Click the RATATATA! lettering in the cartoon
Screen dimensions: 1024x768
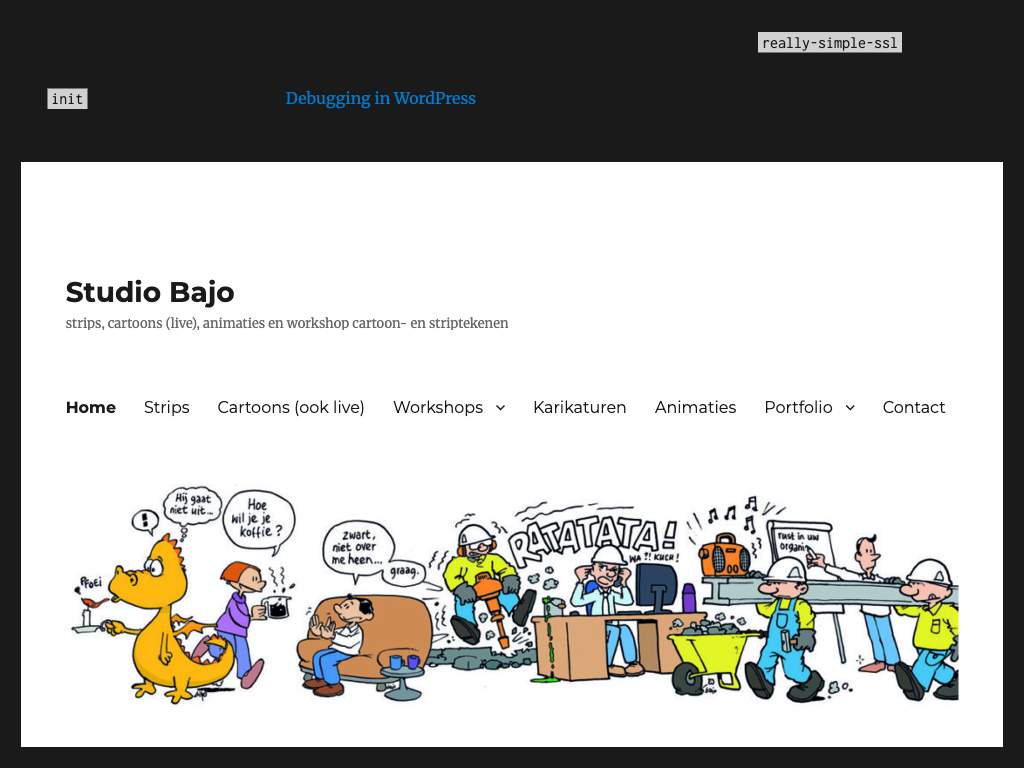click(590, 540)
